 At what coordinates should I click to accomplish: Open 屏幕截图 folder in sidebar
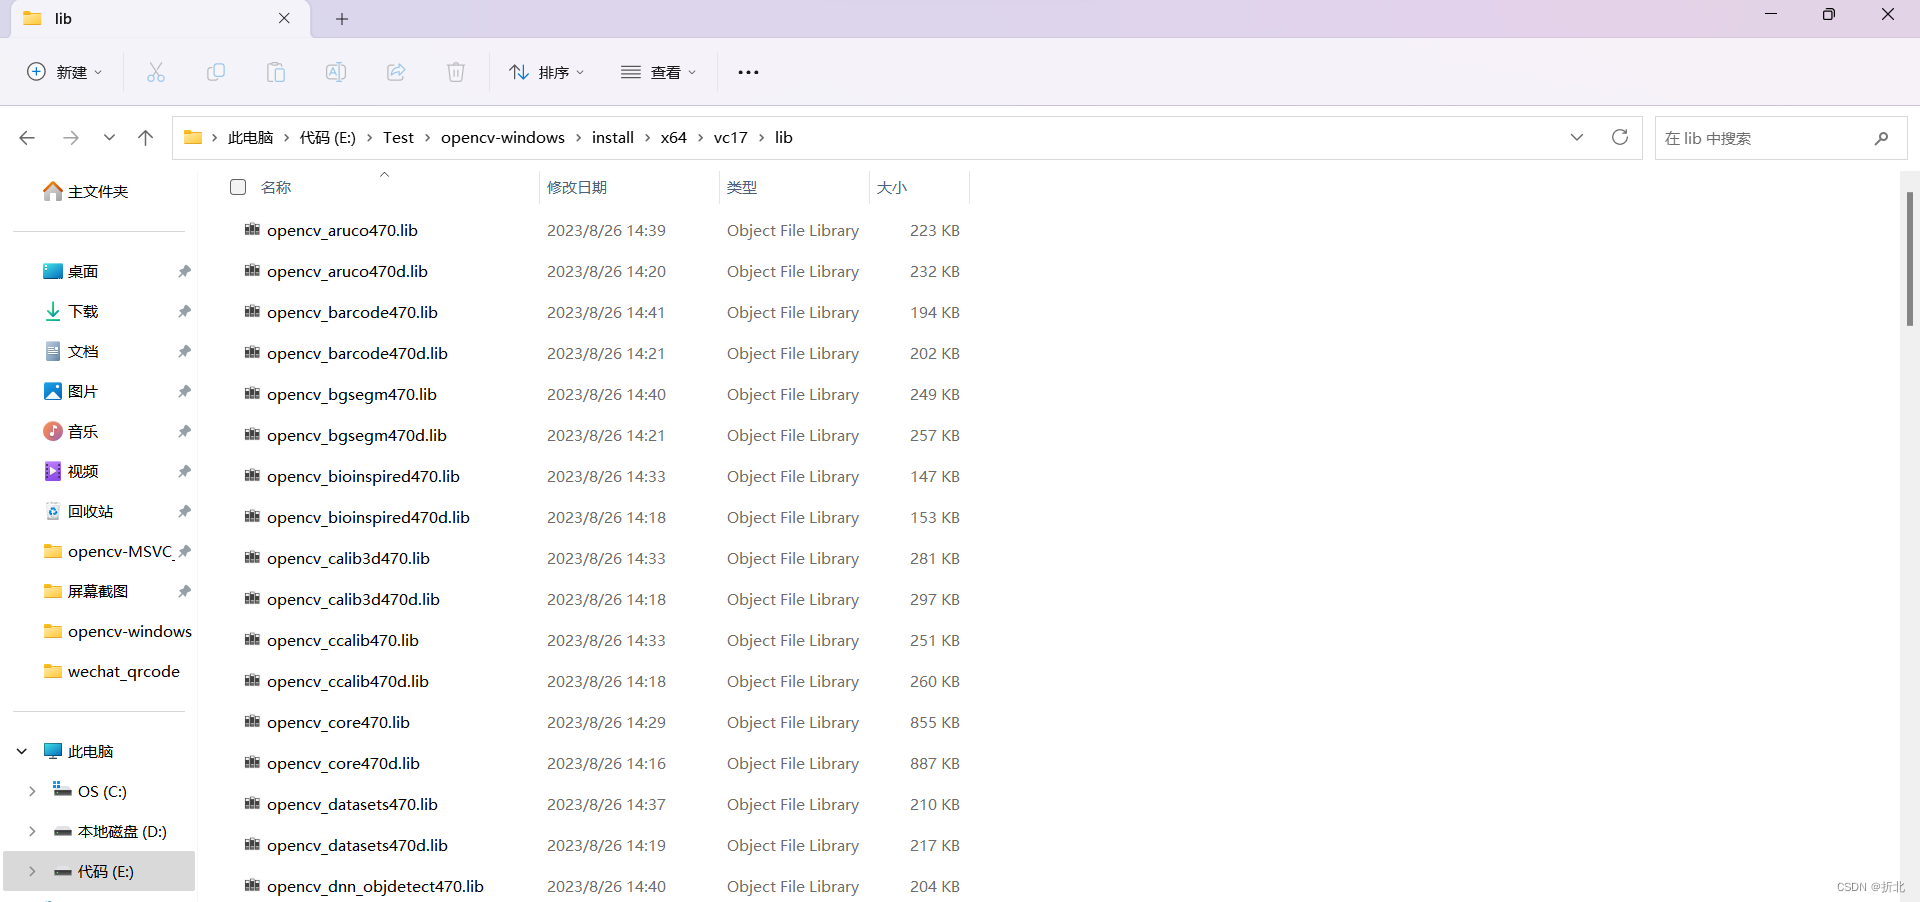(x=86, y=591)
